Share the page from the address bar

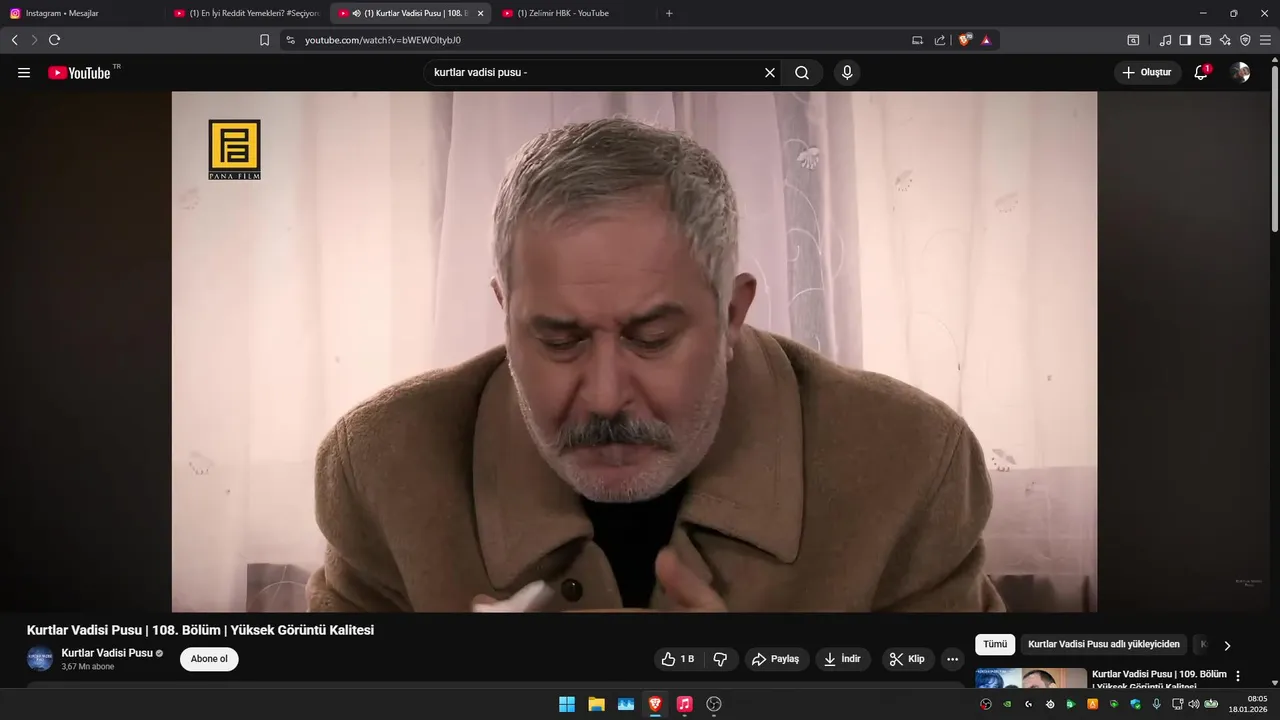click(x=940, y=40)
